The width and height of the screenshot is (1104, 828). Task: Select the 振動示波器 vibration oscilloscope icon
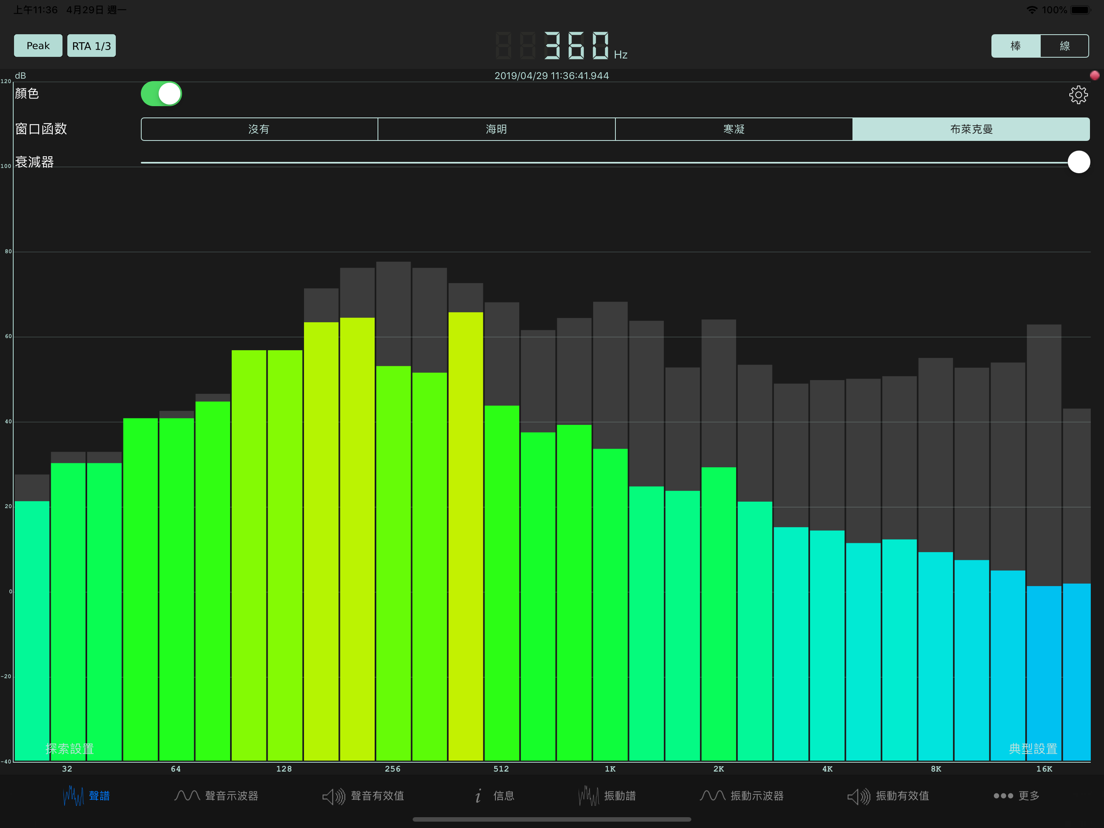click(711, 796)
